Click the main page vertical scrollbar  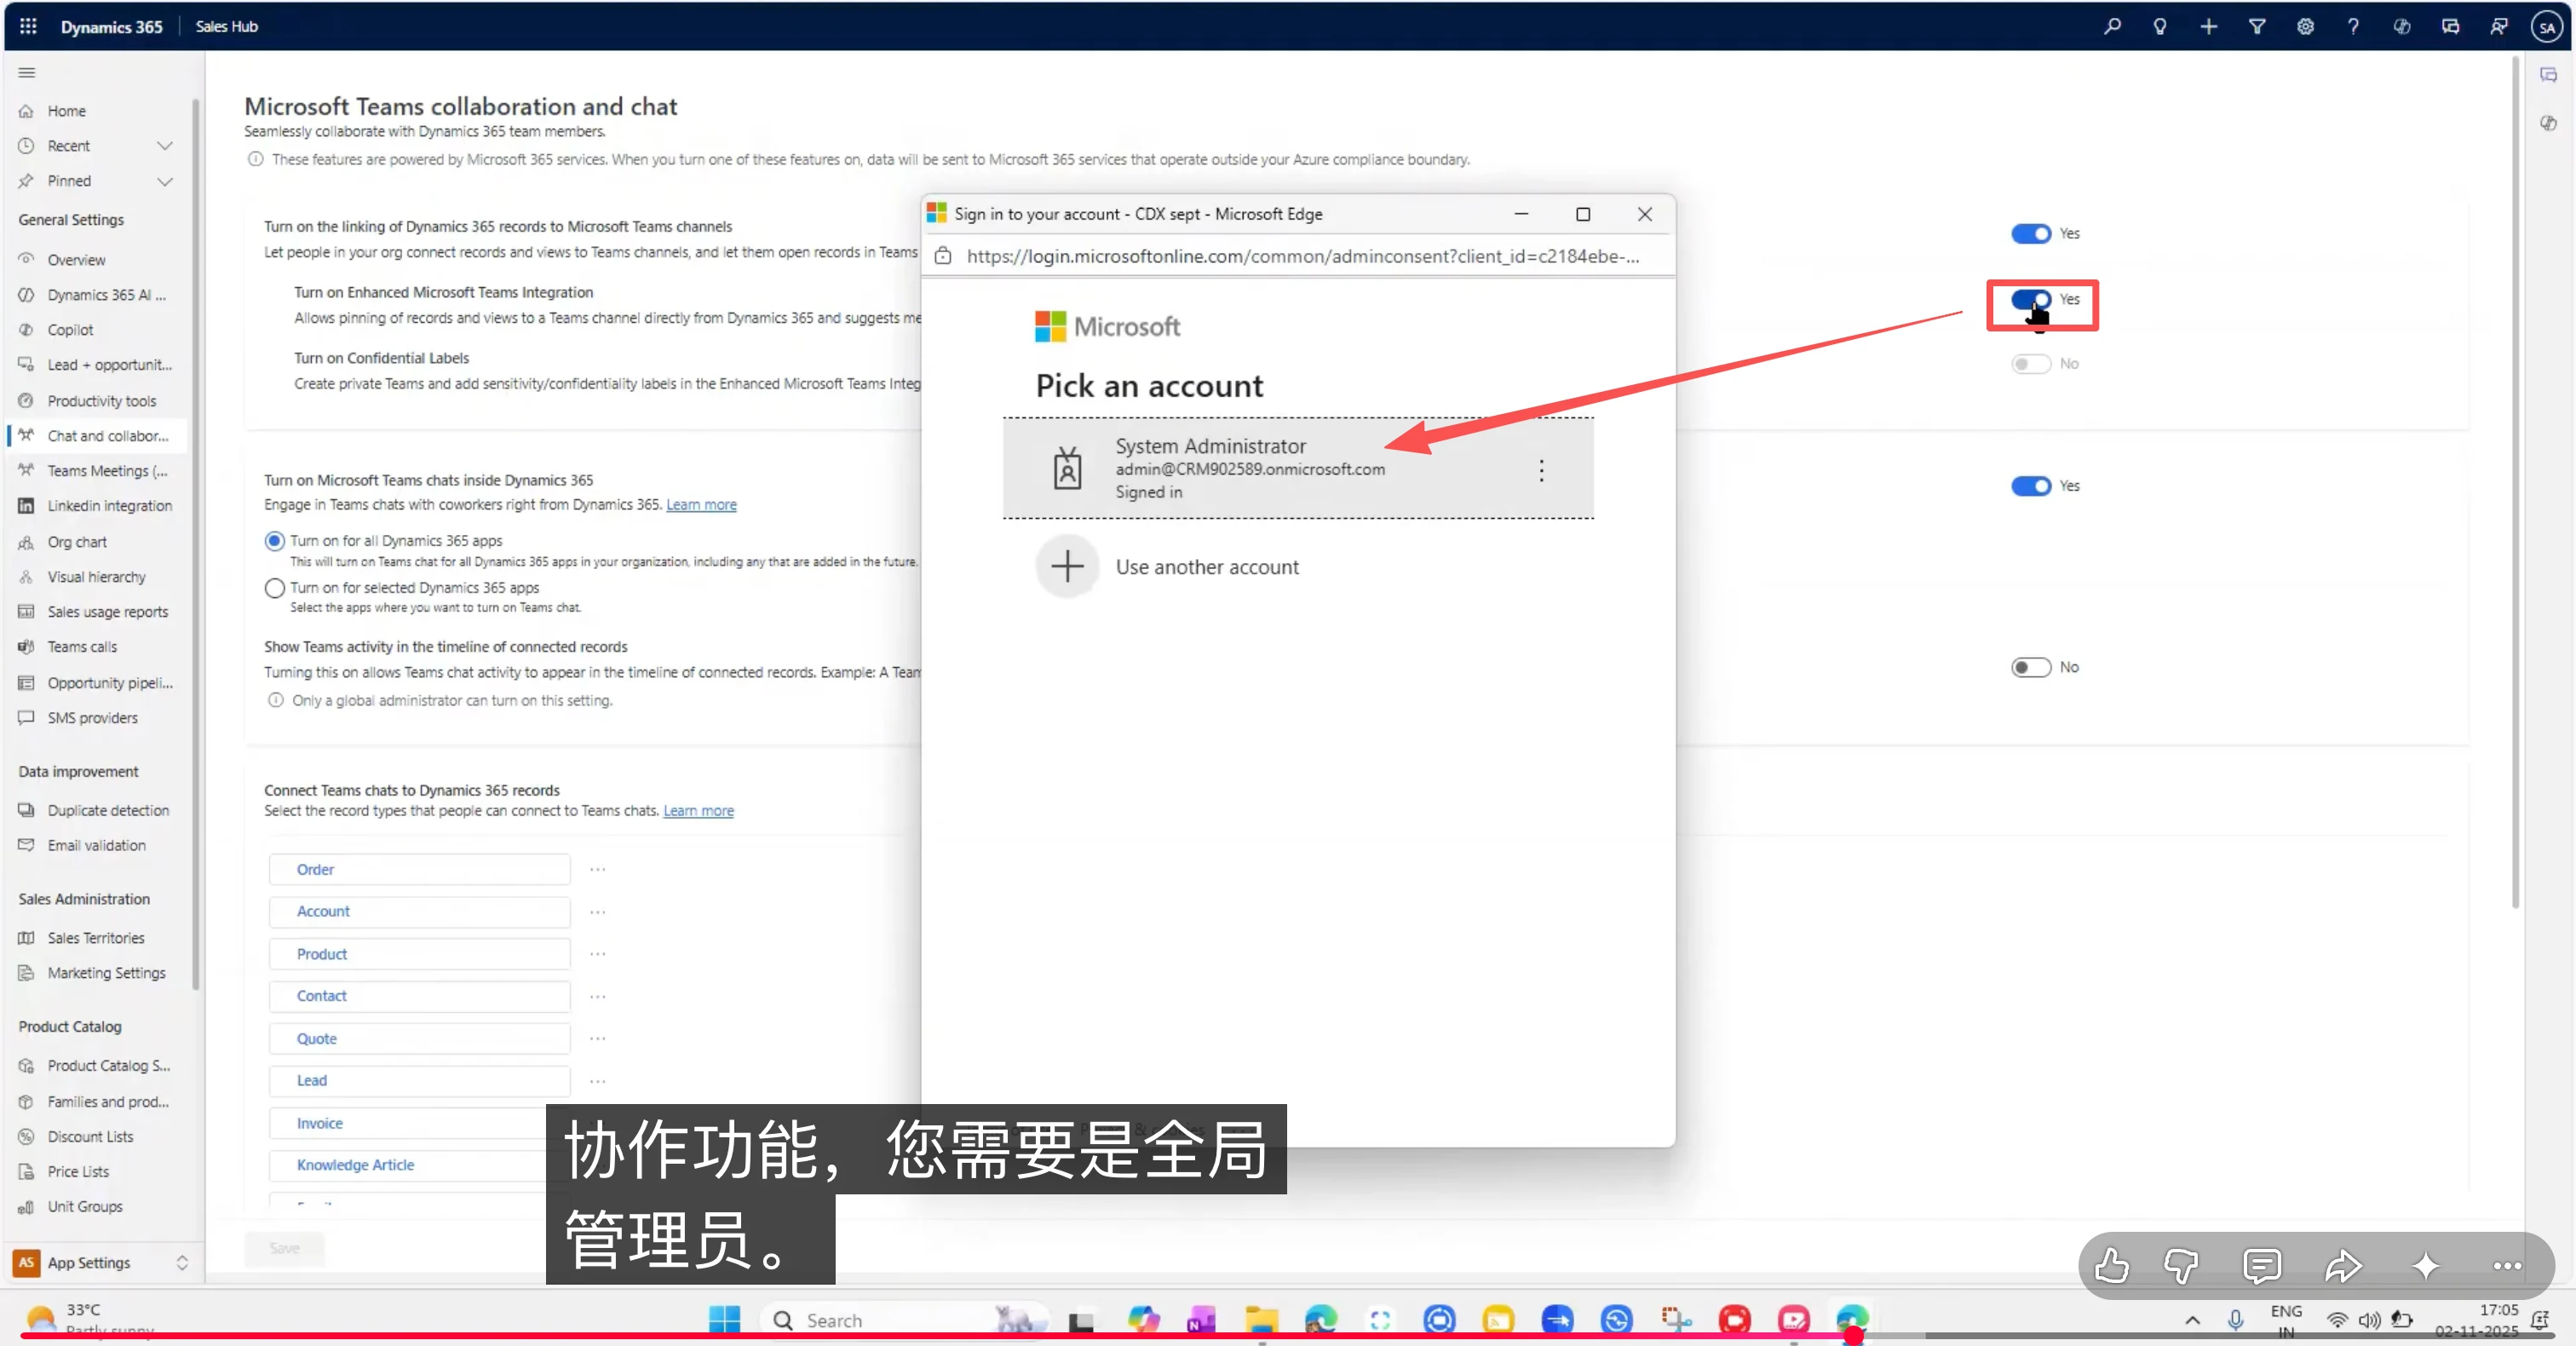pyautogui.click(x=2515, y=482)
